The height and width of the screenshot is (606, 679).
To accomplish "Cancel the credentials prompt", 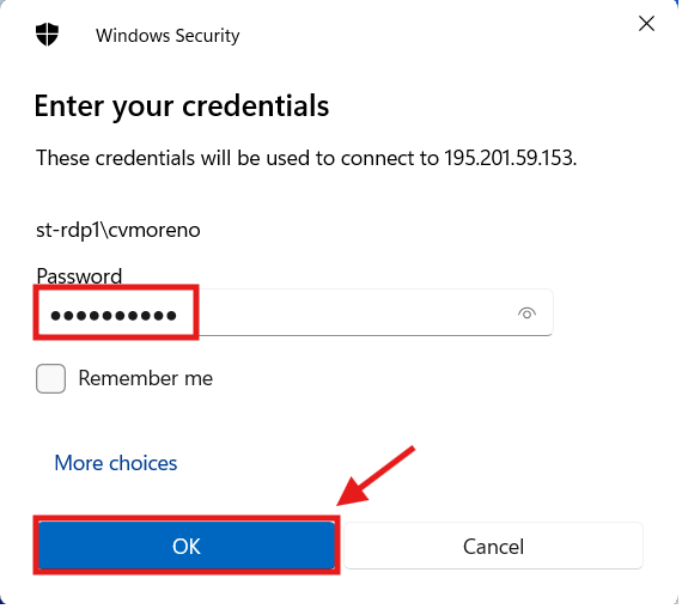I will (x=493, y=546).
